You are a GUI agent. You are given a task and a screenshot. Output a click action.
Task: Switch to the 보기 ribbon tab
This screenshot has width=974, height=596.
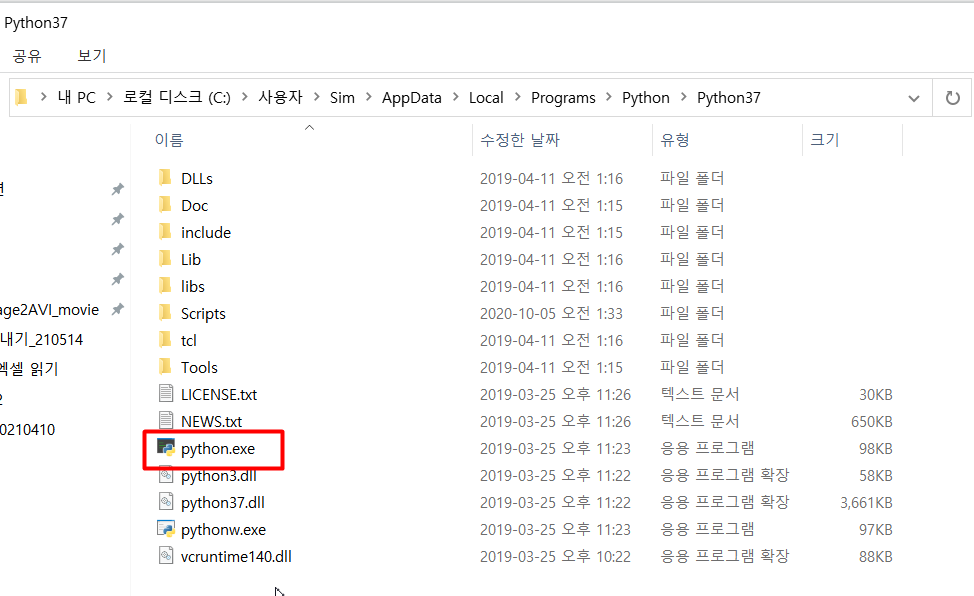point(90,56)
